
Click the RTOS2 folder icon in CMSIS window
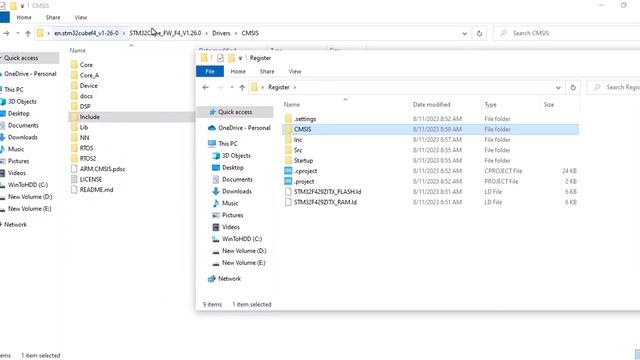coord(74,158)
